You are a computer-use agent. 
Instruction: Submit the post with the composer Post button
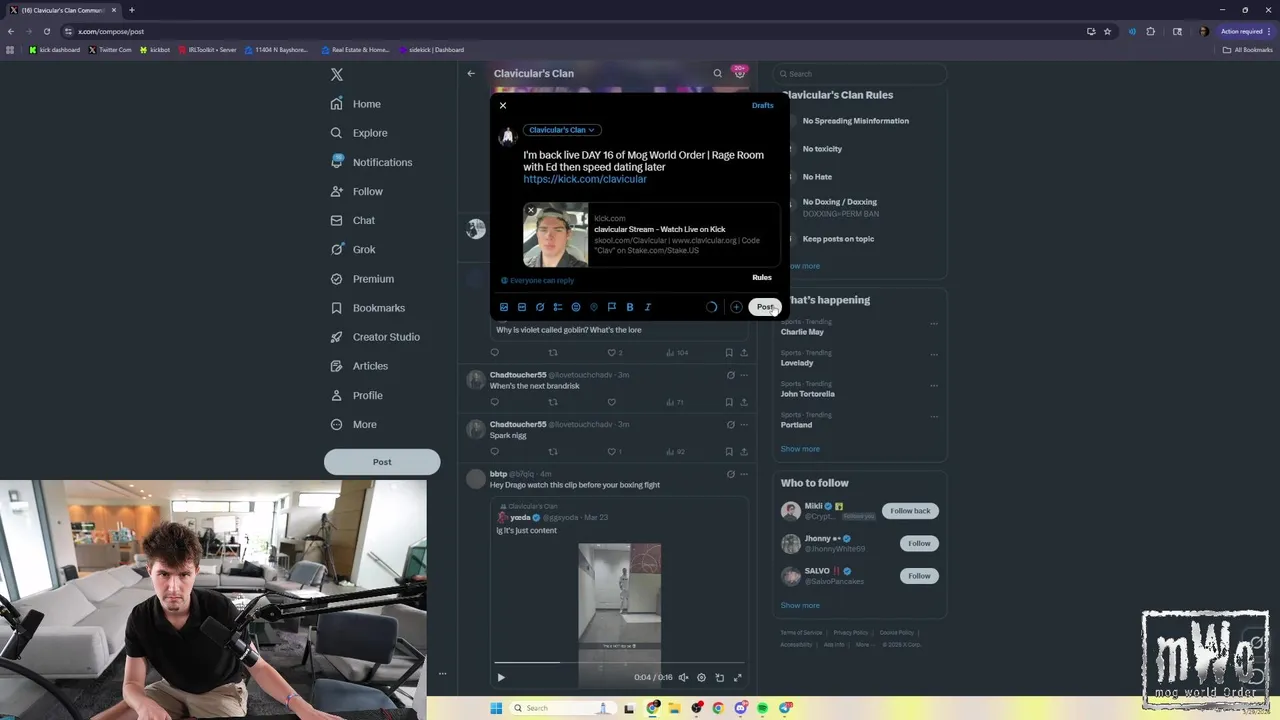(x=765, y=307)
